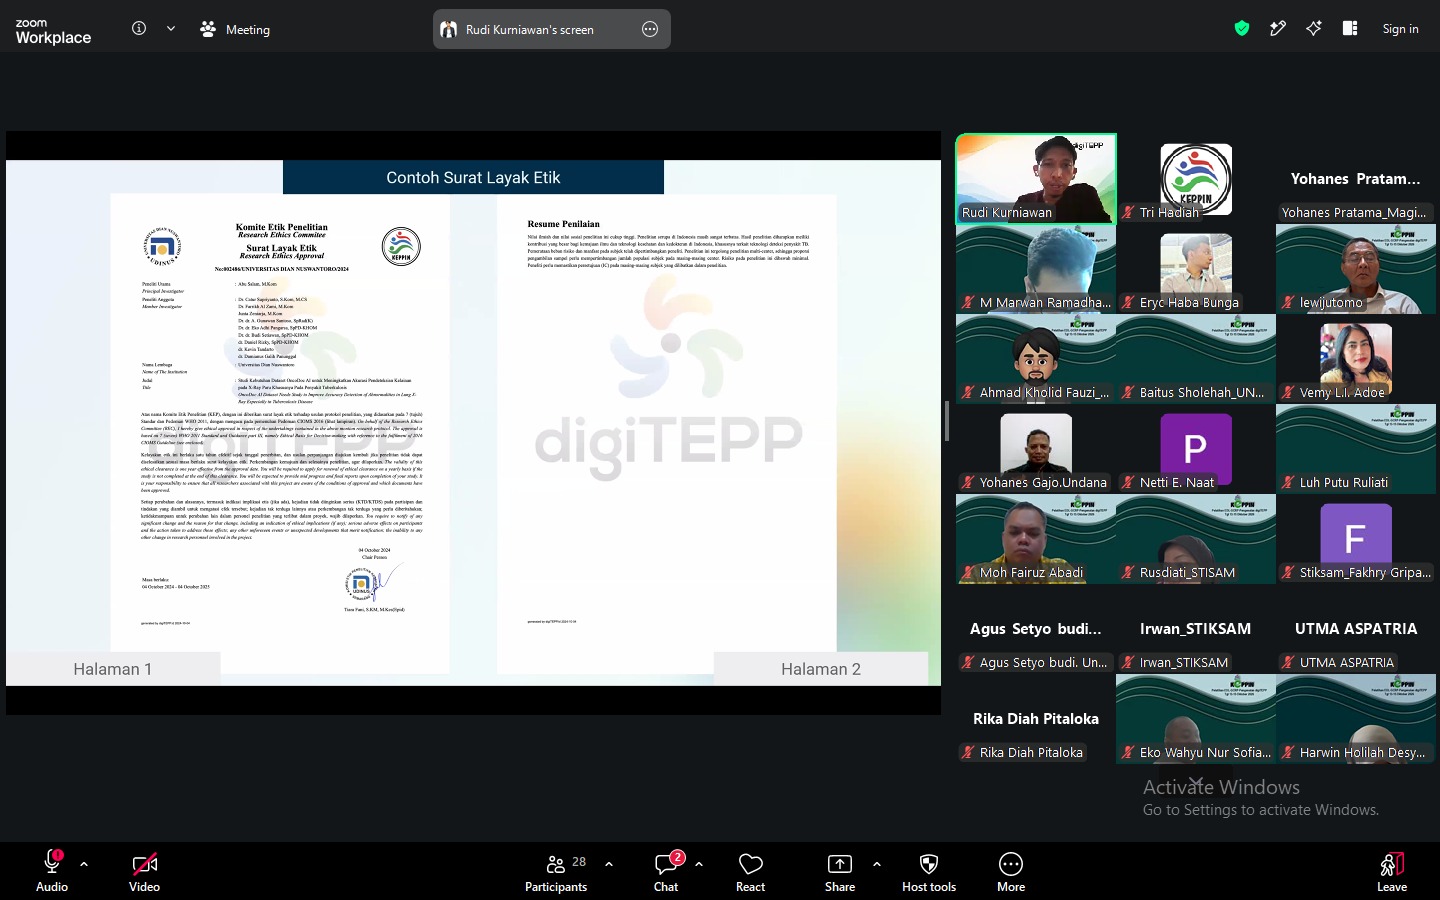Click the Sign in link
The image size is (1440, 900).
click(x=1400, y=29)
